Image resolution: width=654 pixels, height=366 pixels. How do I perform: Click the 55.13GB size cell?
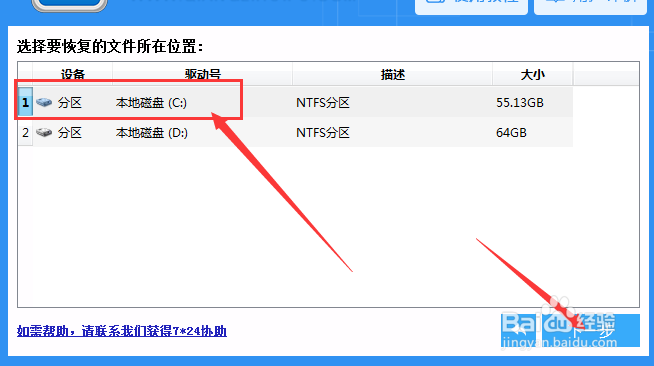coord(520,103)
